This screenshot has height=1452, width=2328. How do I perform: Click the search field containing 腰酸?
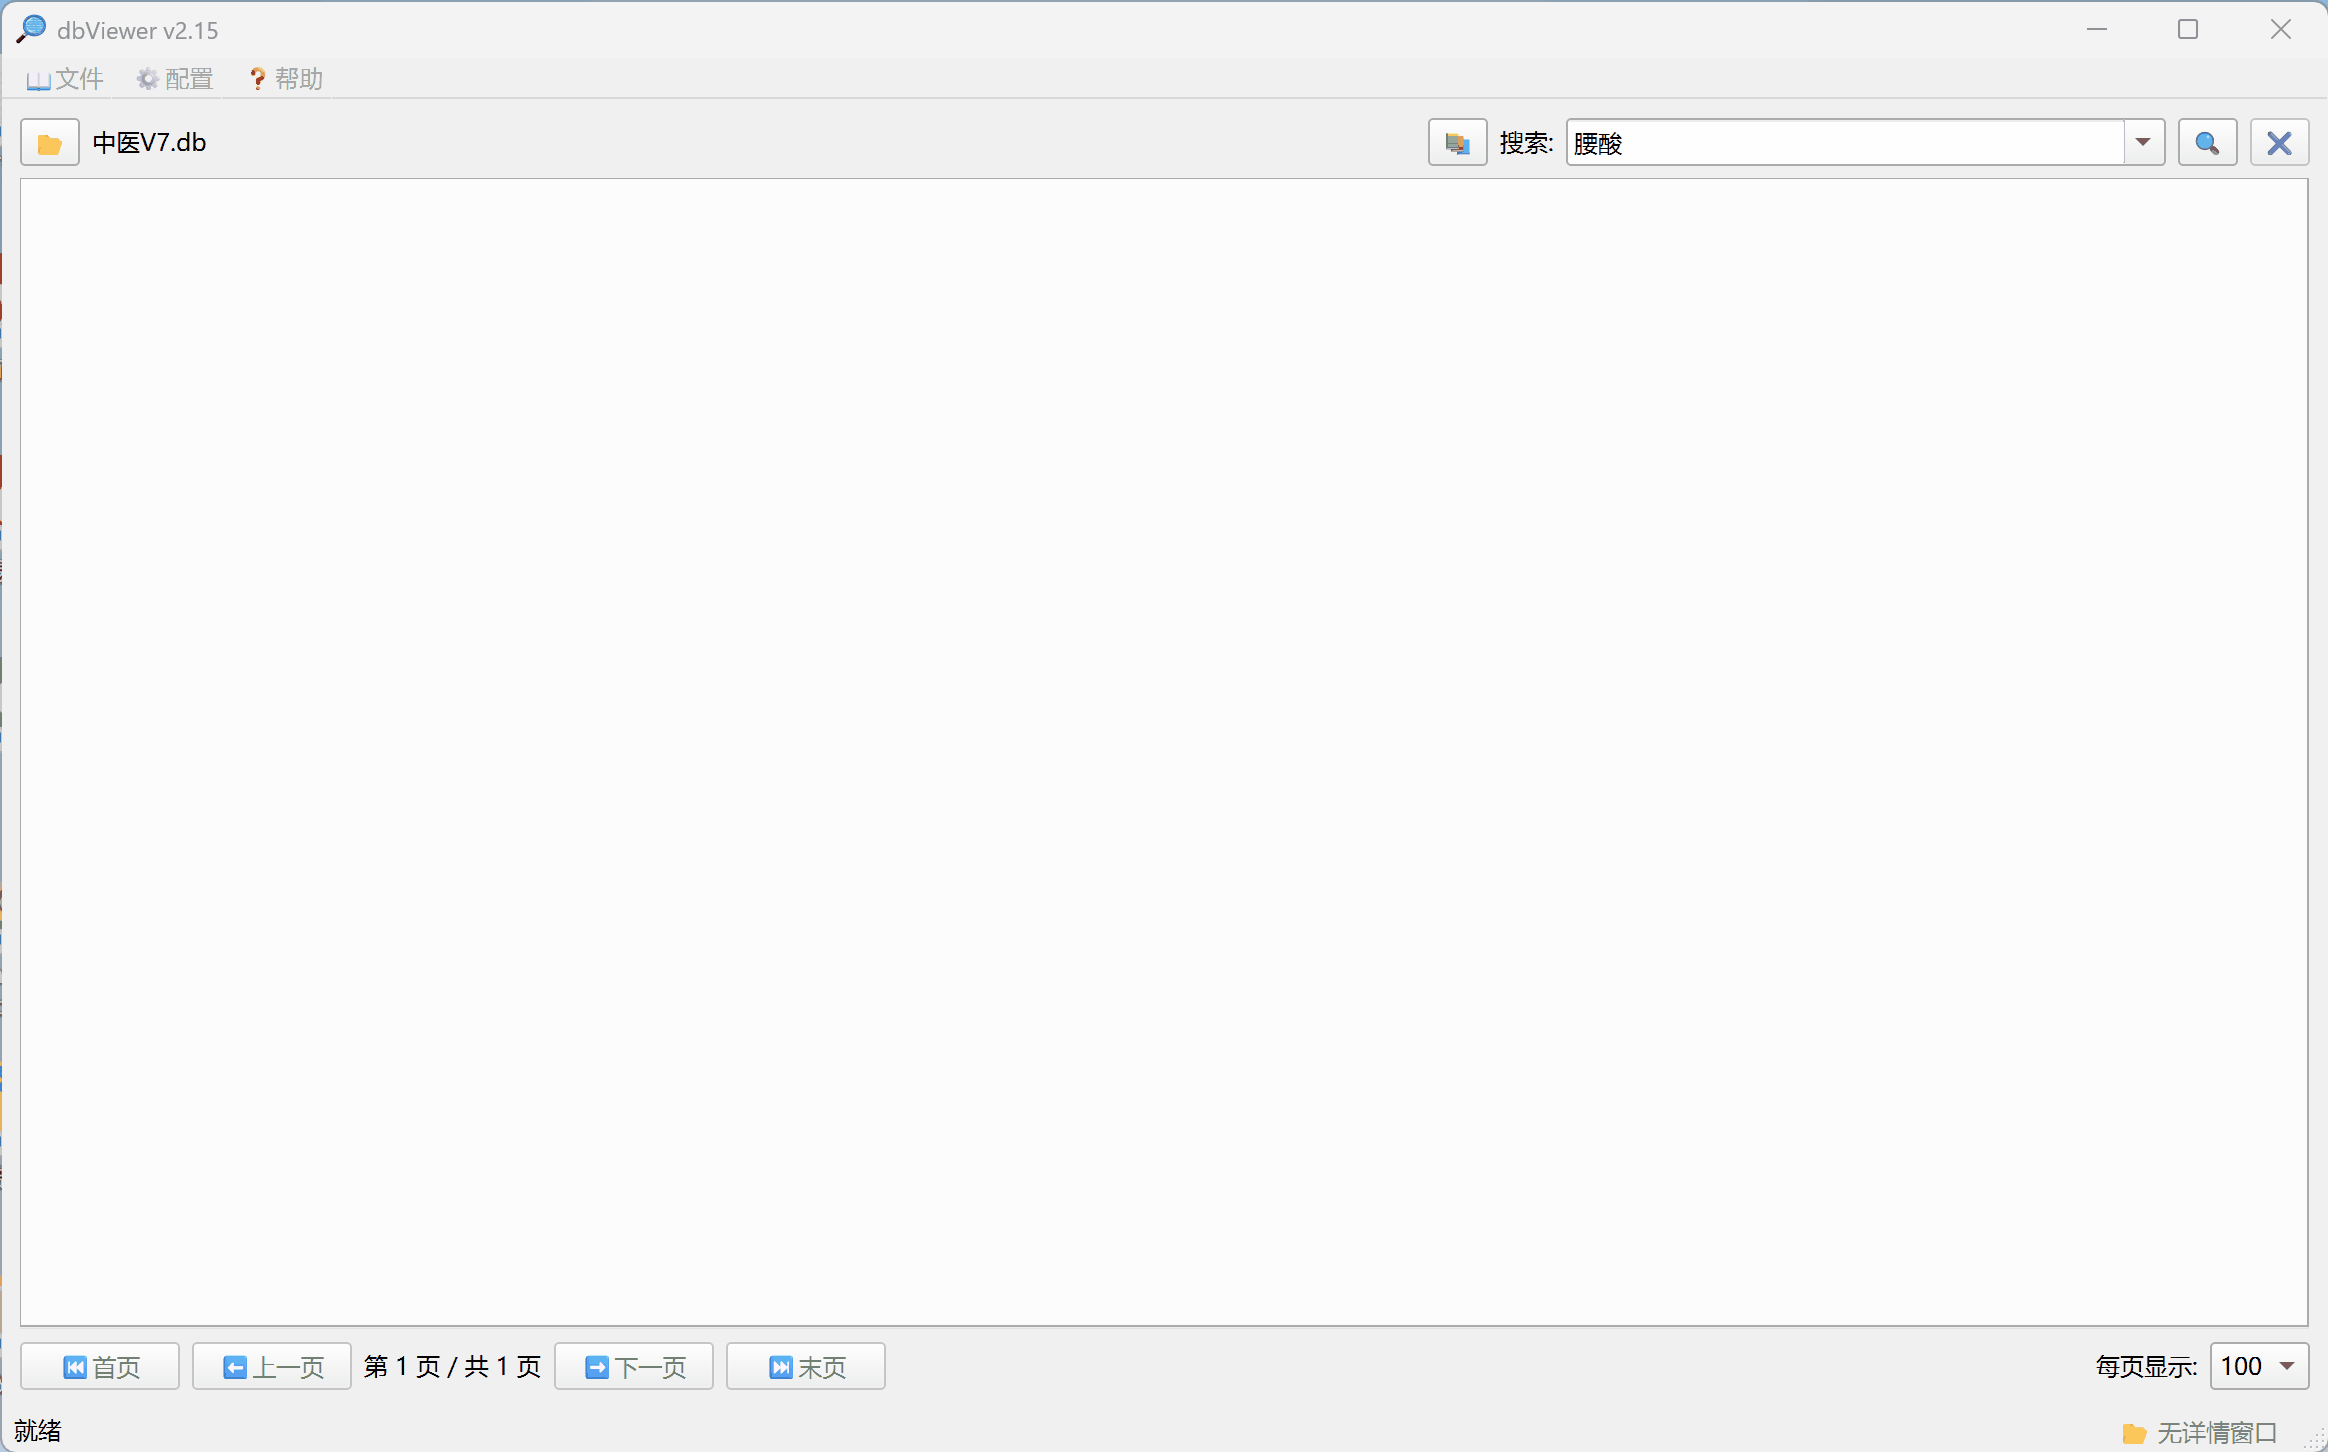(x=1845, y=143)
